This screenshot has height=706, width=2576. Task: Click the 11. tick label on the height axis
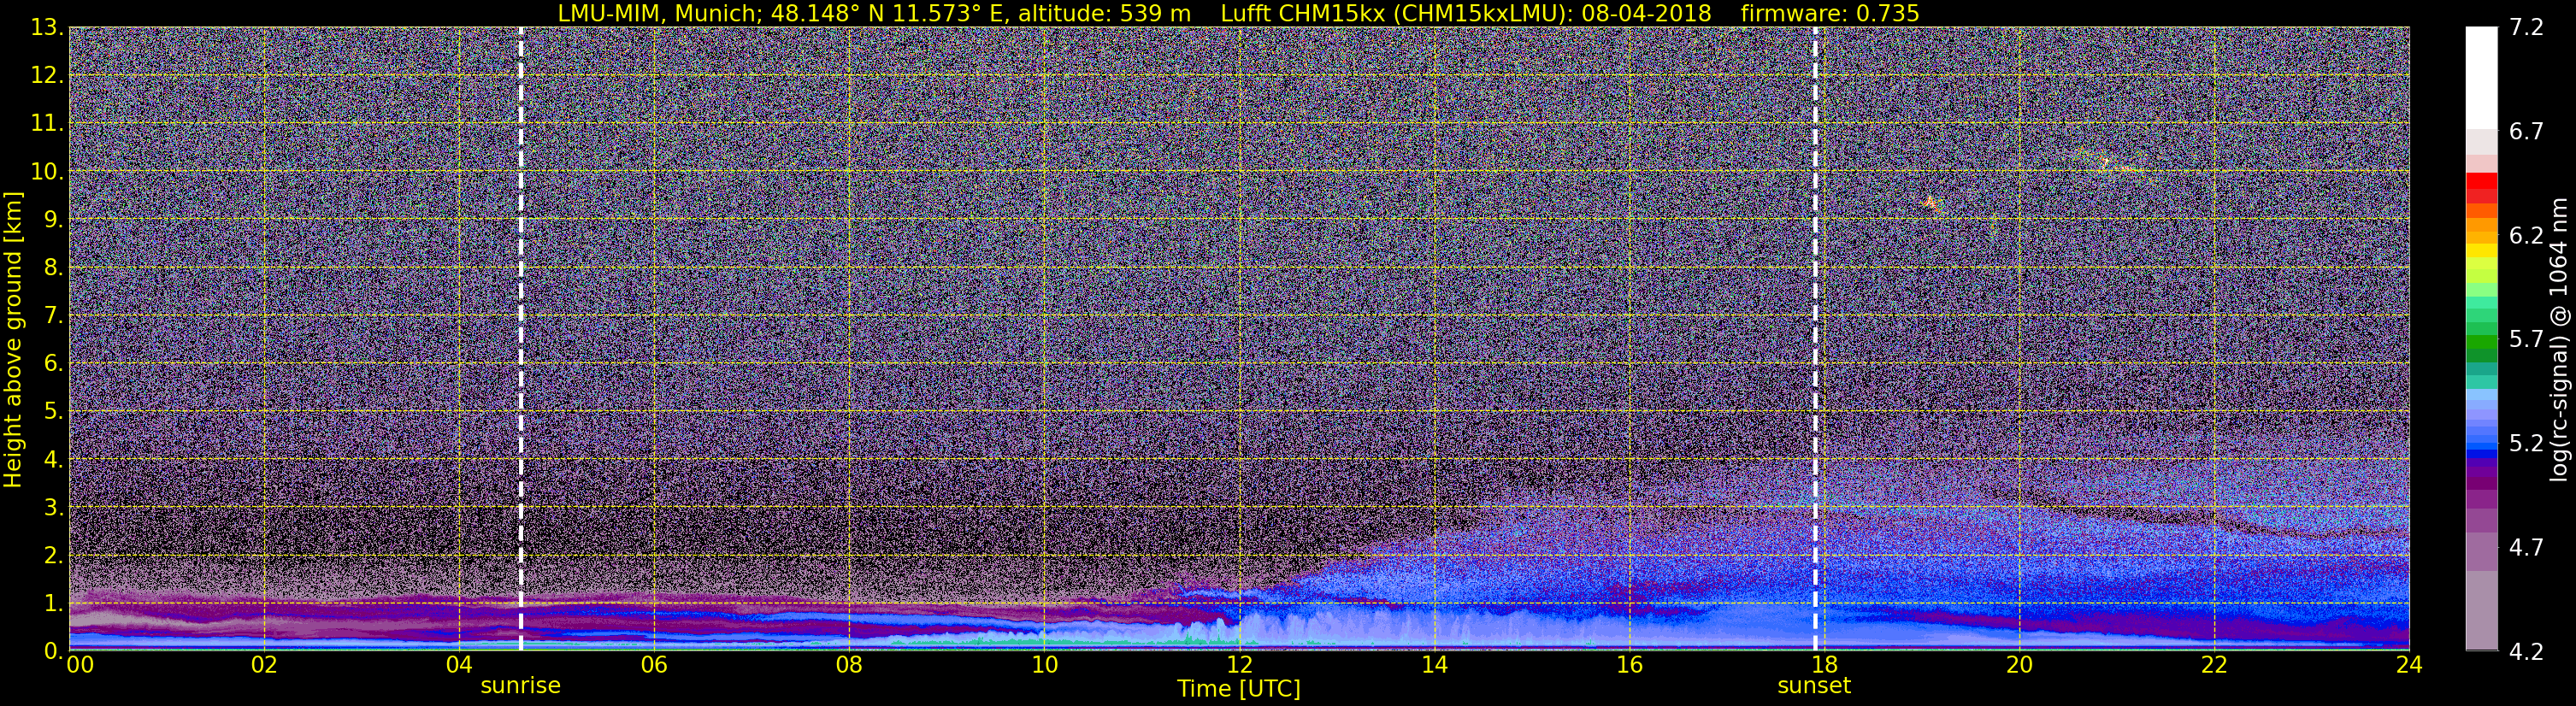[x=47, y=124]
